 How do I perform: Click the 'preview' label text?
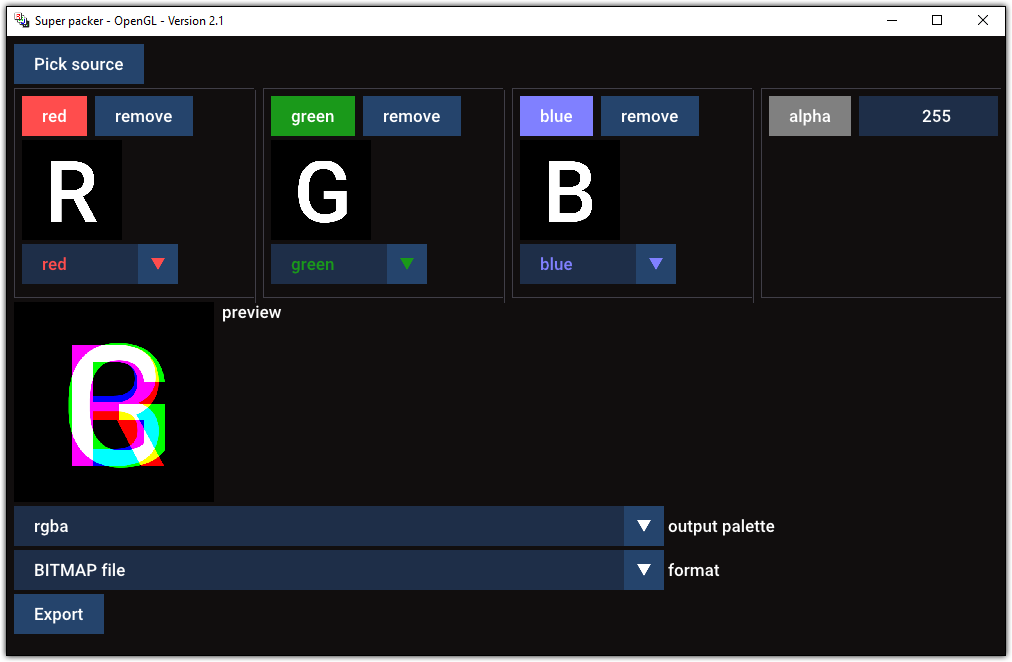[252, 313]
